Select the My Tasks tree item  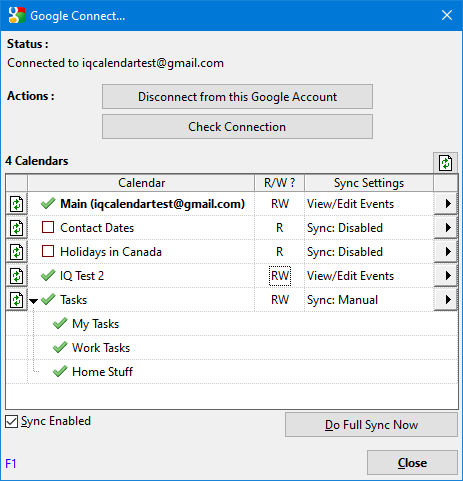pos(96,324)
